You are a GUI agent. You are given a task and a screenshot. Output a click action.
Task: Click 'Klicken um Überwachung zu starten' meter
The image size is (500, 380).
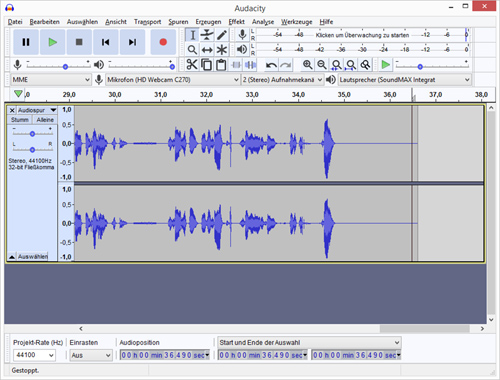pos(362,35)
